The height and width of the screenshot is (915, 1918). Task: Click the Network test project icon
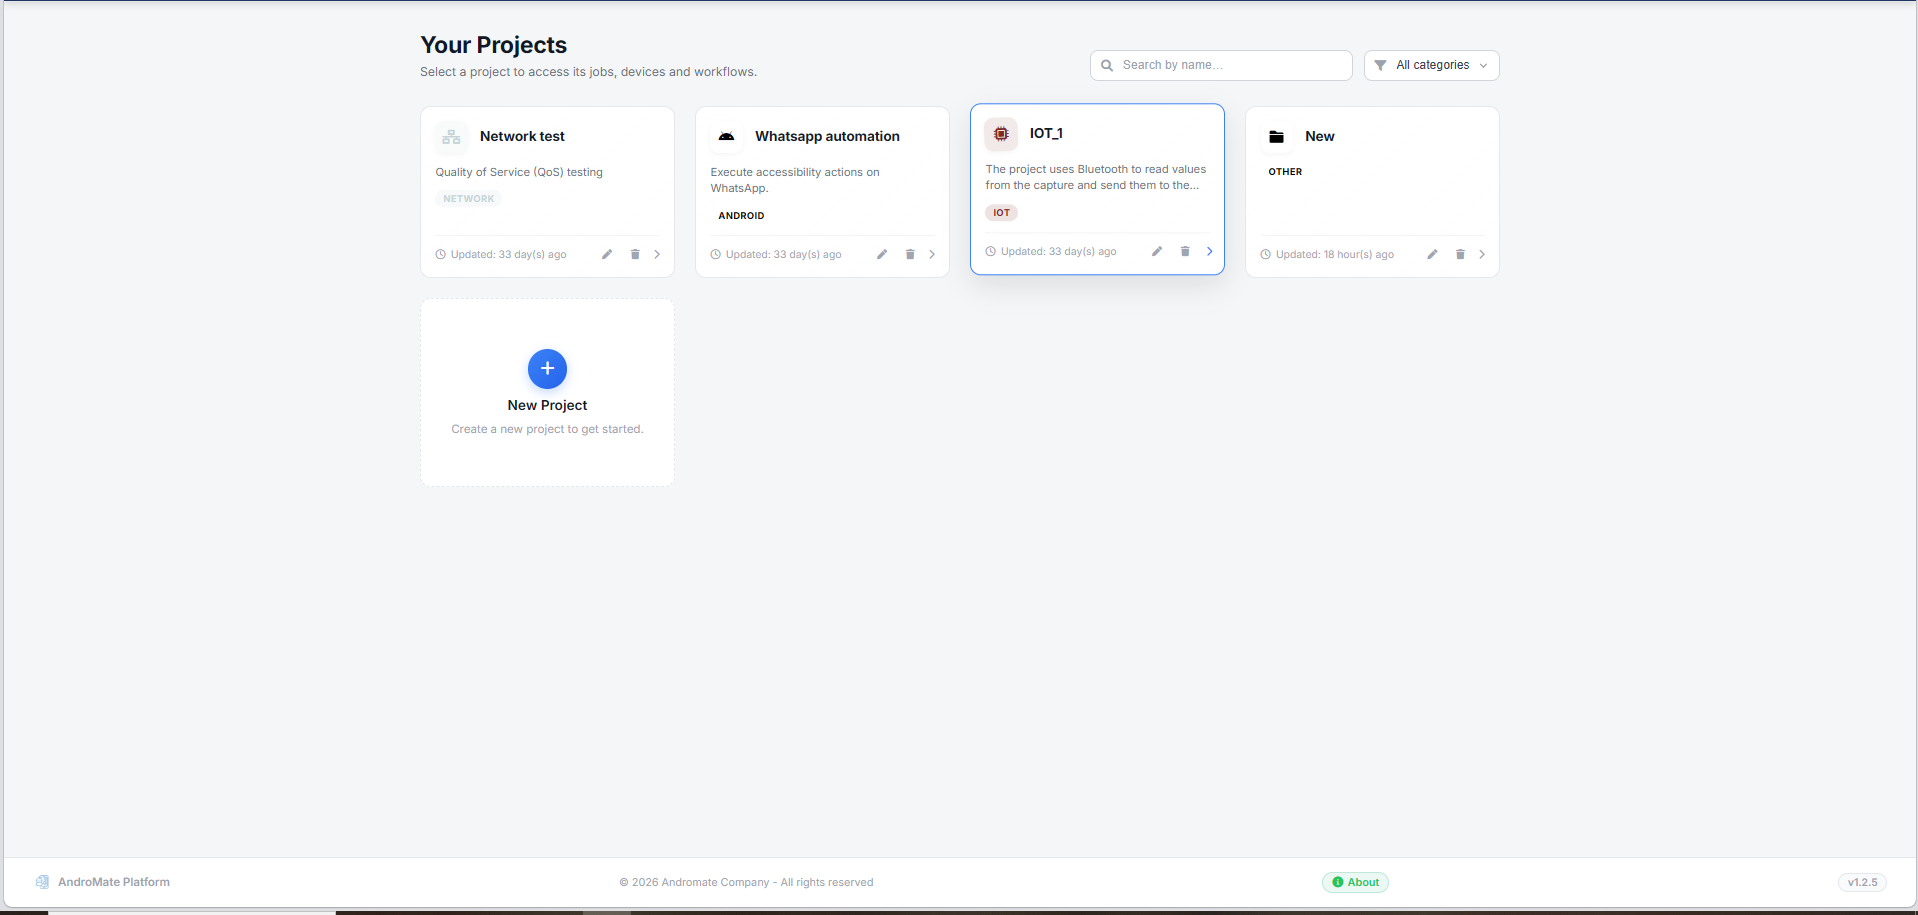[x=452, y=137]
